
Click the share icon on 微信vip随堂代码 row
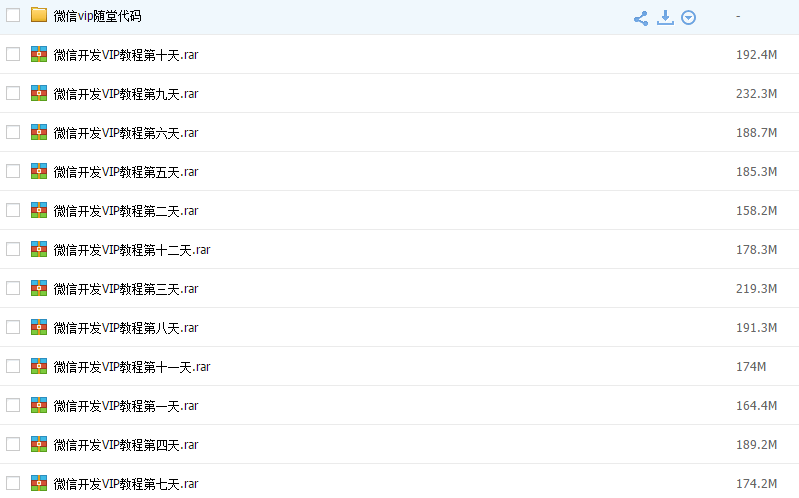pos(641,18)
